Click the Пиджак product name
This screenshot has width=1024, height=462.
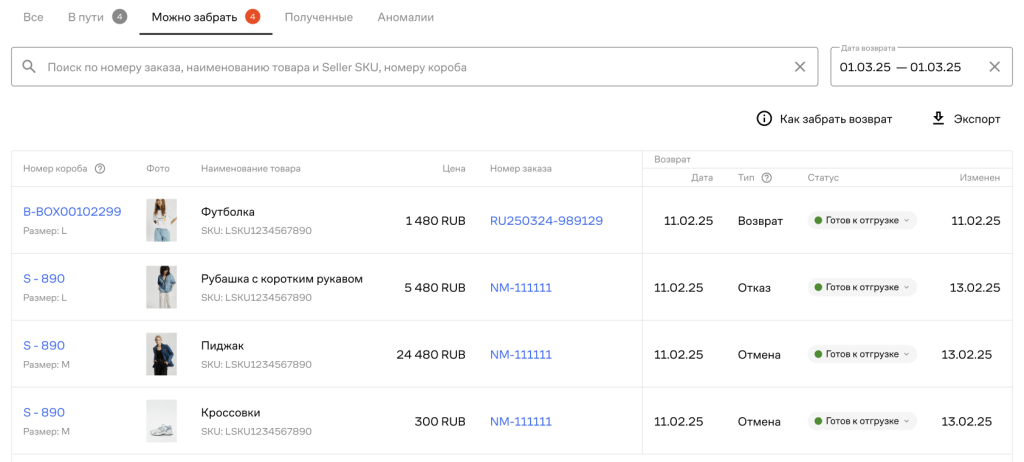[x=222, y=346]
